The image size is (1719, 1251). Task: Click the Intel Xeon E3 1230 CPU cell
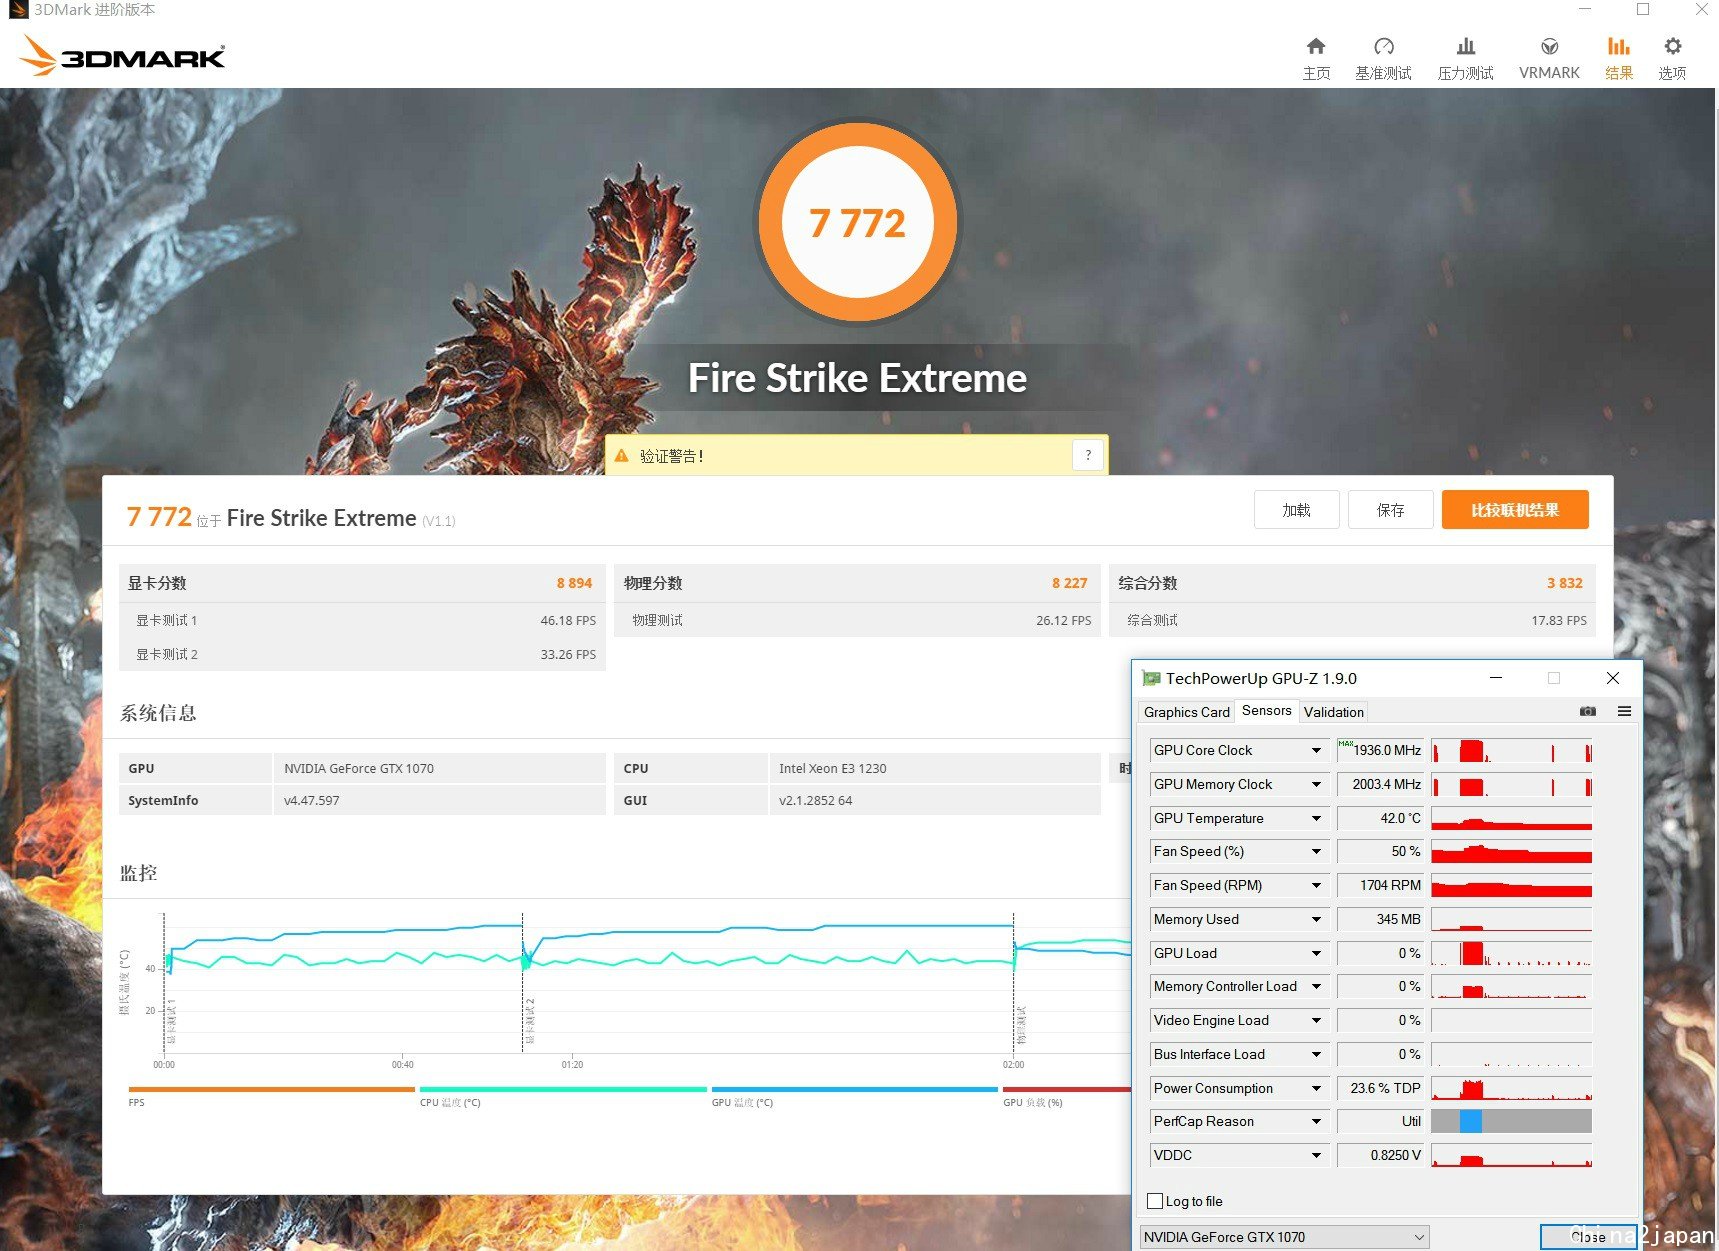click(935, 768)
